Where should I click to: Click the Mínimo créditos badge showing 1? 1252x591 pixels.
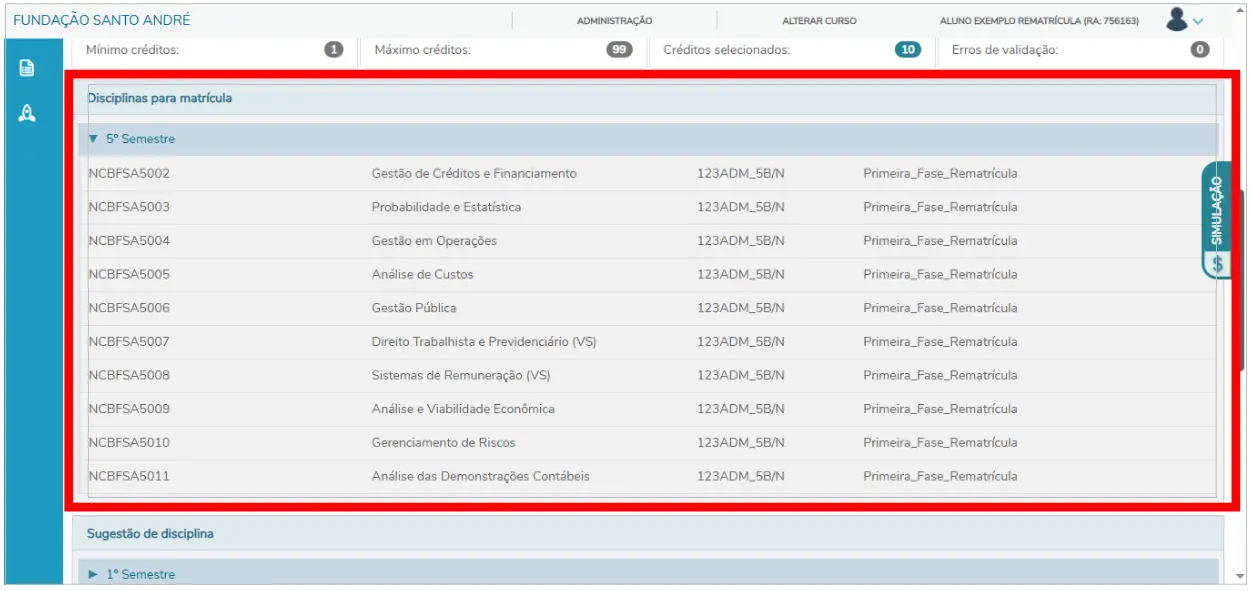coord(334,50)
